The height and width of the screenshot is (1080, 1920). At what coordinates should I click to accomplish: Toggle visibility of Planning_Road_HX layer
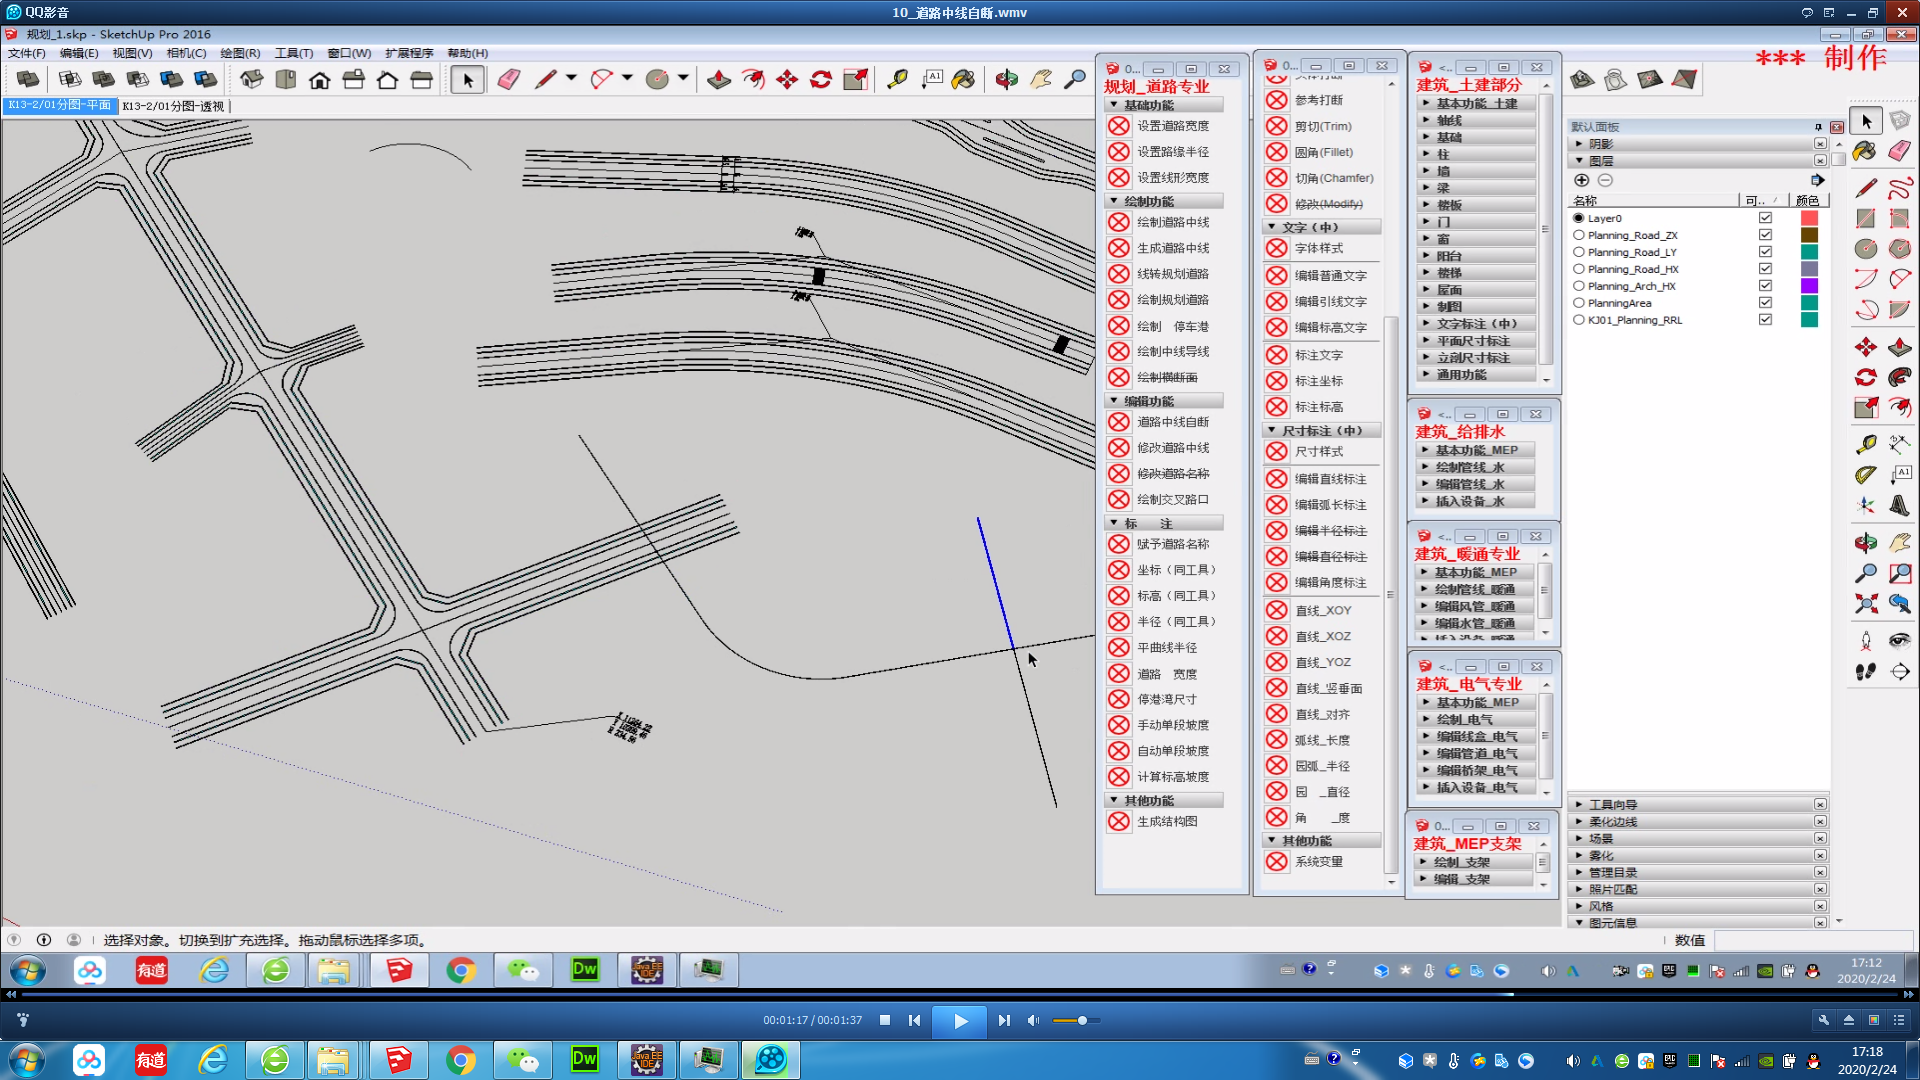1765,269
